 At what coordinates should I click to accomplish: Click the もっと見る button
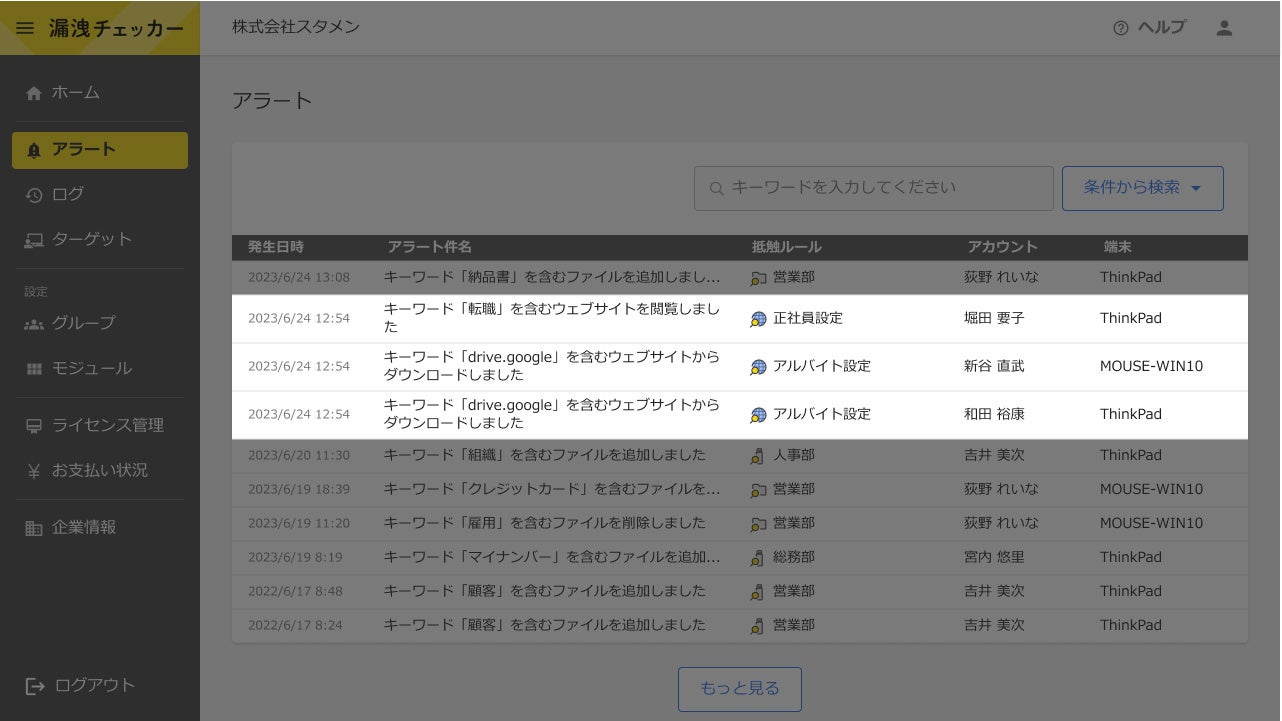pyautogui.click(x=739, y=688)
